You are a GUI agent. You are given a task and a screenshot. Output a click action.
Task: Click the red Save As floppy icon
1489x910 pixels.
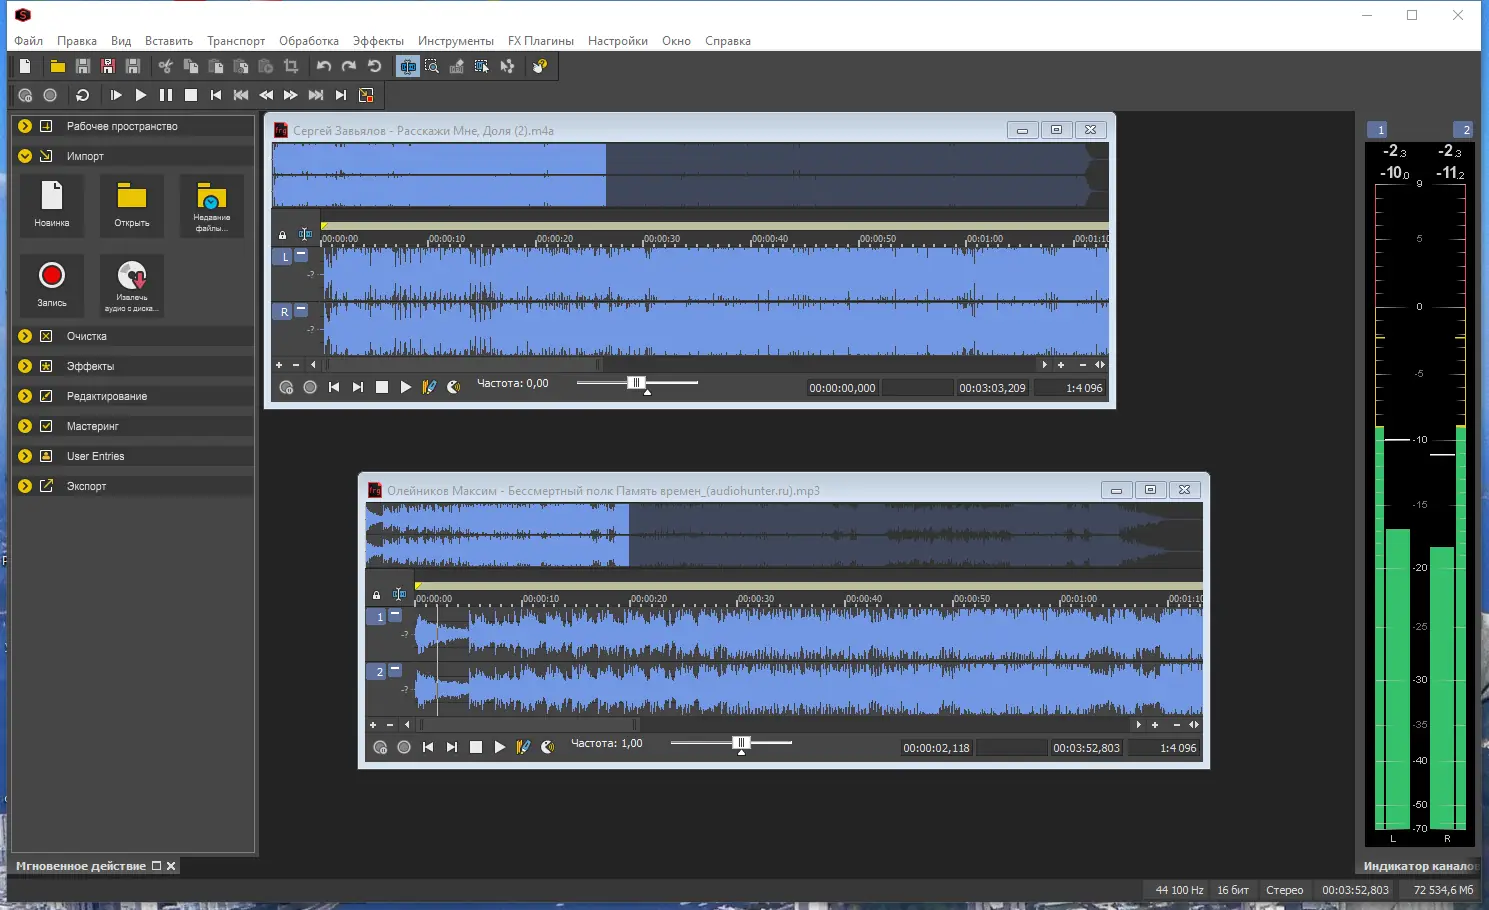[108, 66]
